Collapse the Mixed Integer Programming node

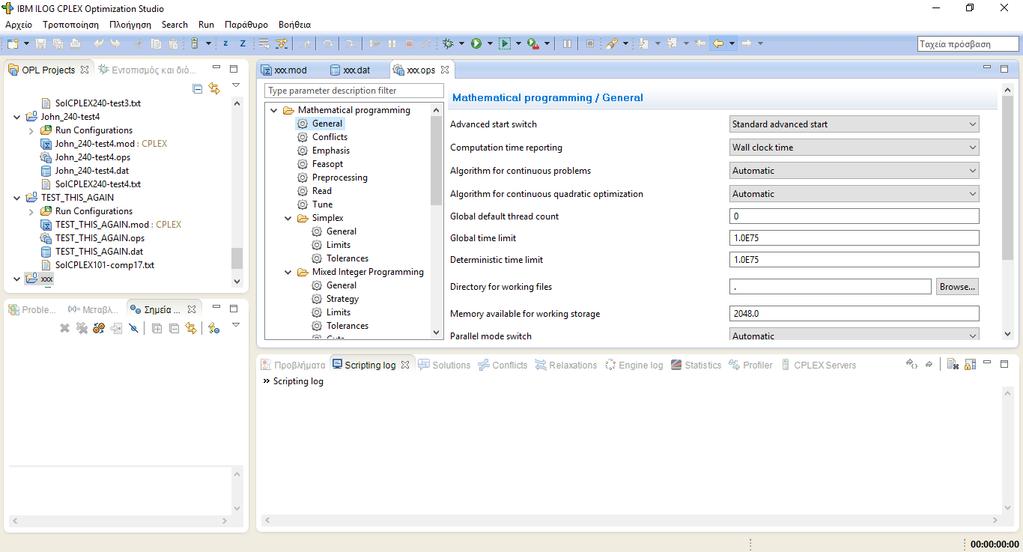click(x=288, y=272)
